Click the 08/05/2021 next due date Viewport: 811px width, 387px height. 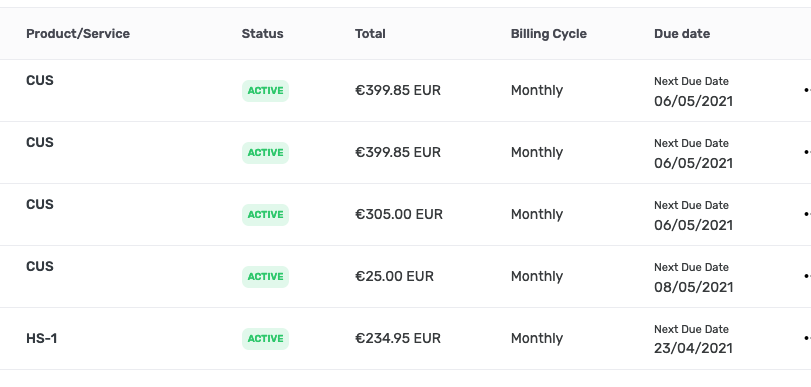click(x=693, y=287)
